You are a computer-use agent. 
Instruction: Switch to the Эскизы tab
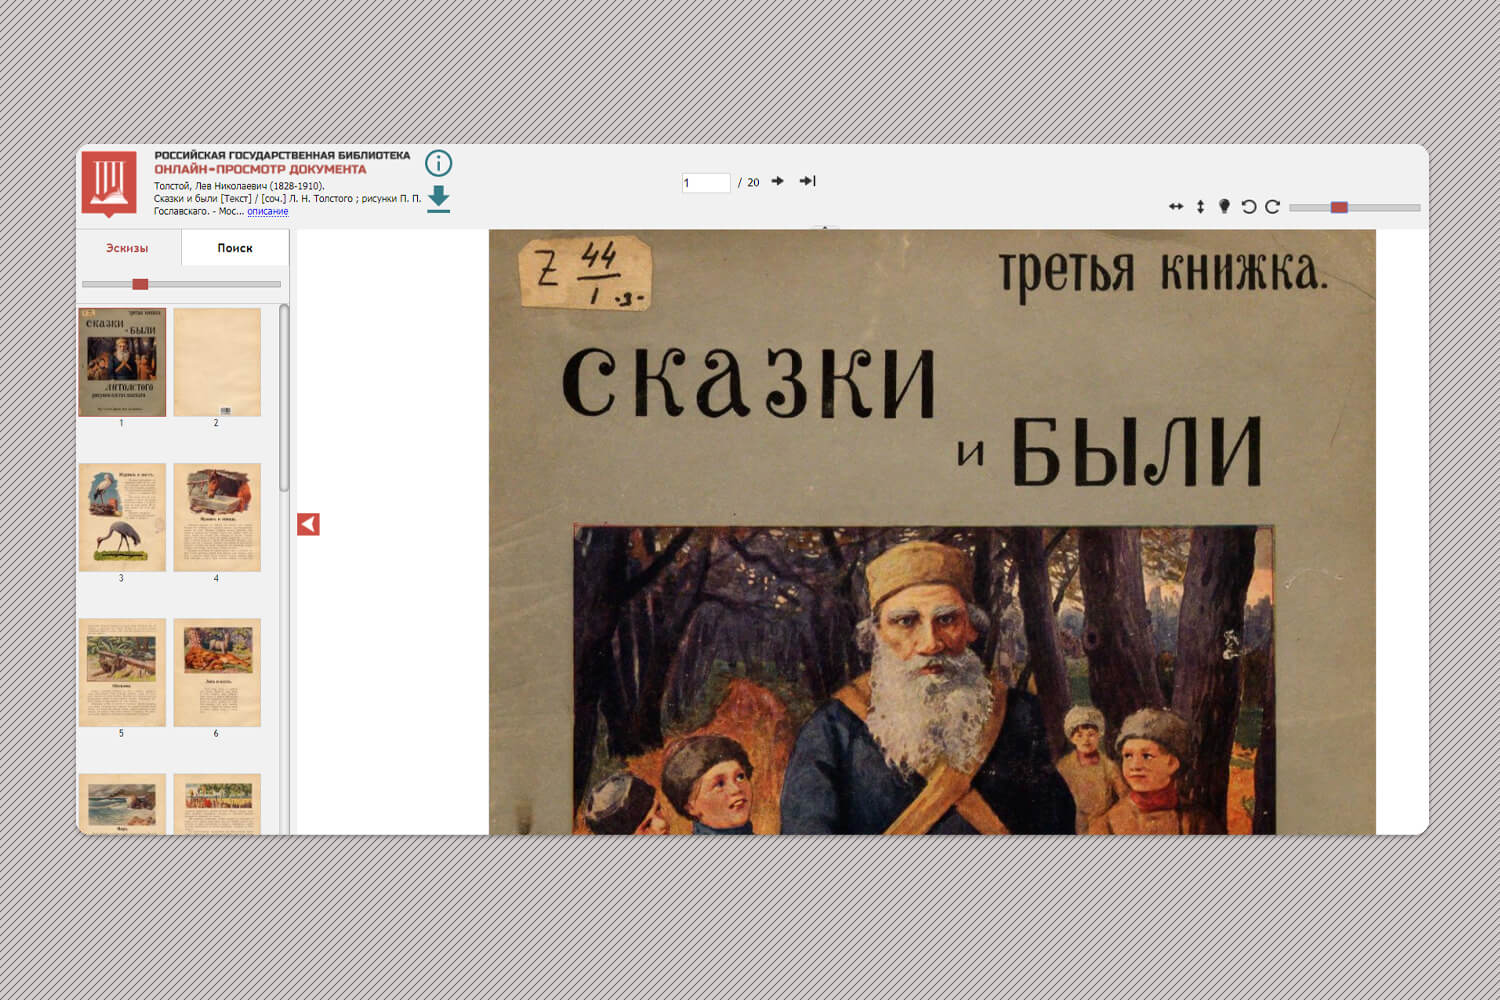tap(127, 248)
